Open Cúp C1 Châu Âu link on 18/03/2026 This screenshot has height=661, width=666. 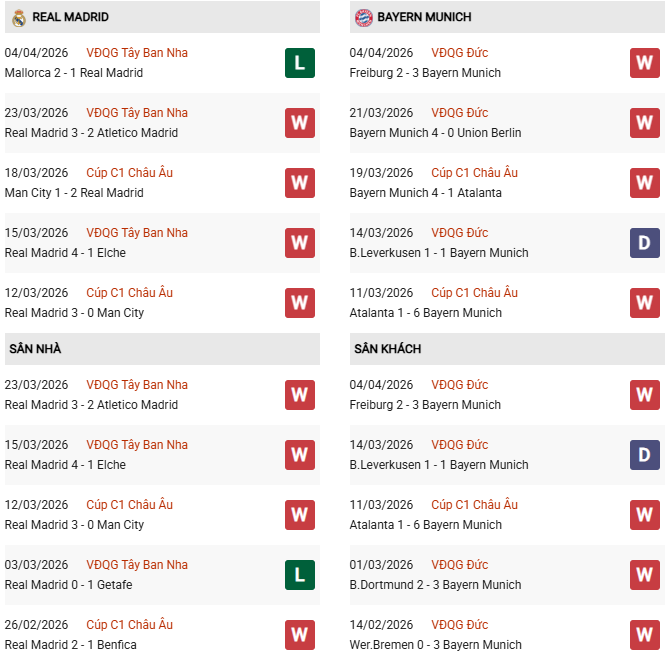click(x=129, y=173)
